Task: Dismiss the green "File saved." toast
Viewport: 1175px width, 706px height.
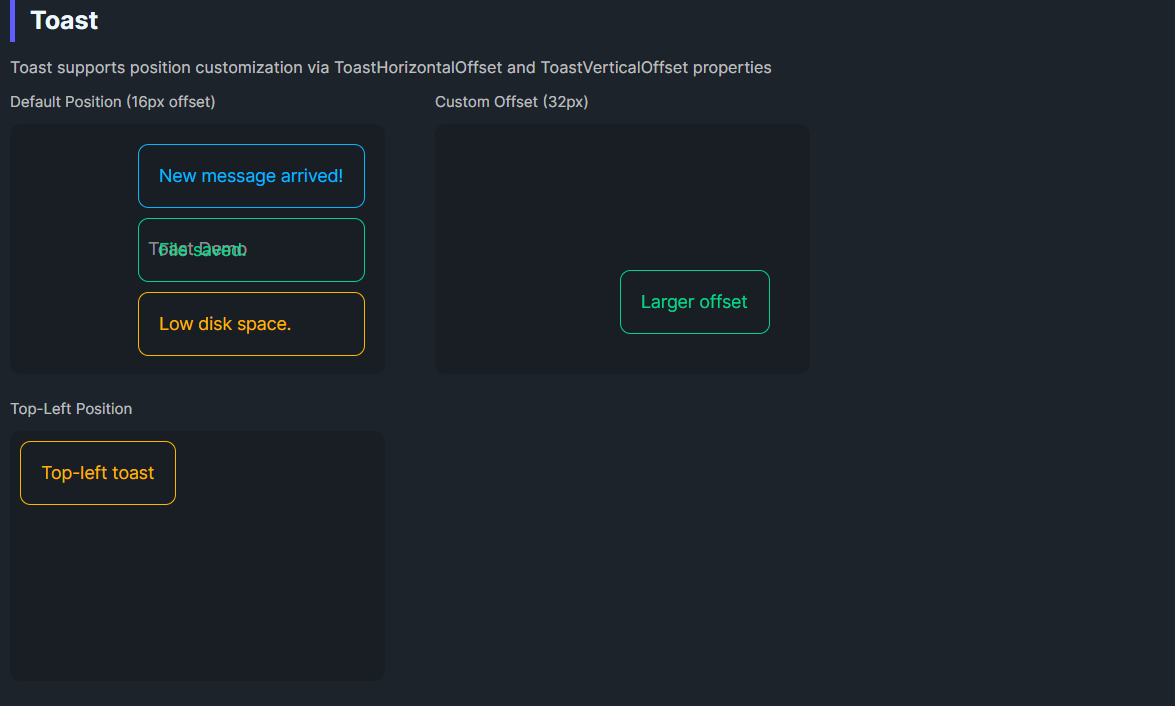Action: click(x=251, y=250)
